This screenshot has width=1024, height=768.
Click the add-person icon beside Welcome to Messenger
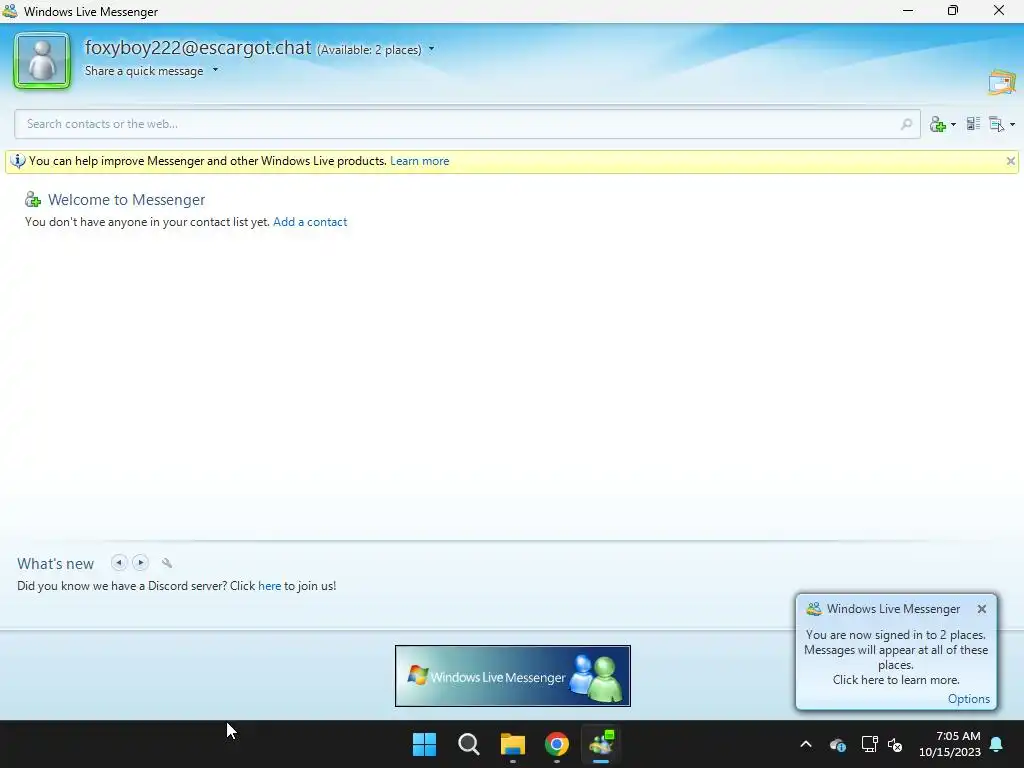(33, 199)
